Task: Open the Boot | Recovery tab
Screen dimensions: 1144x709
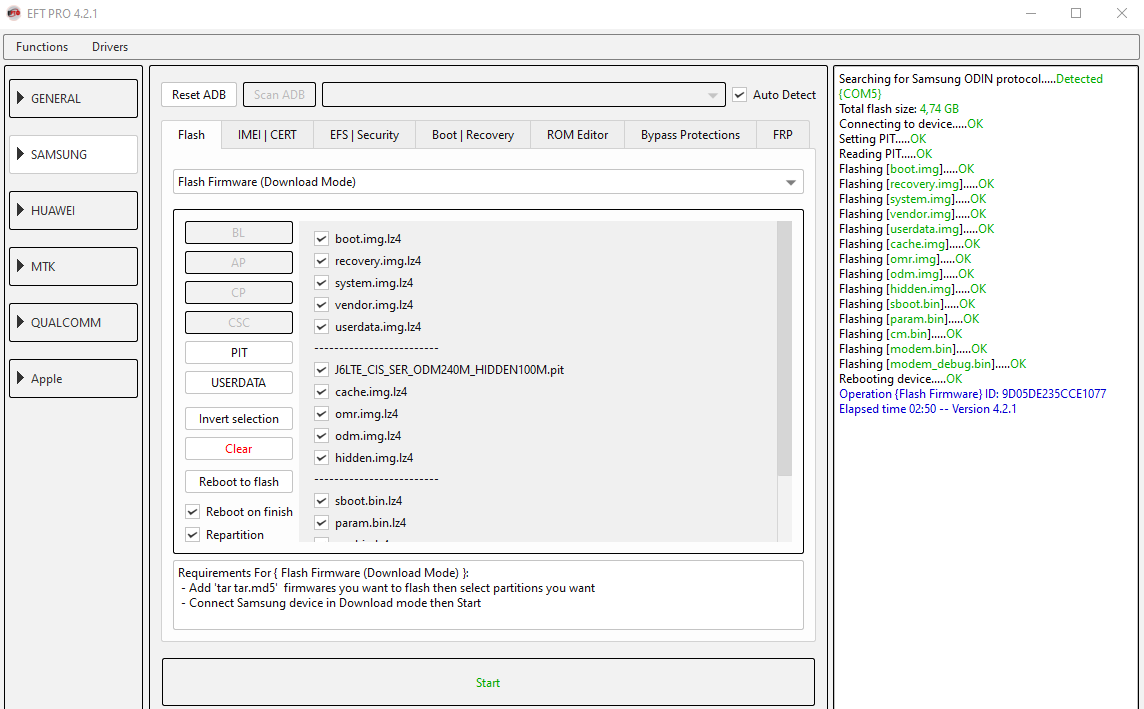Action: pos(473,135)
